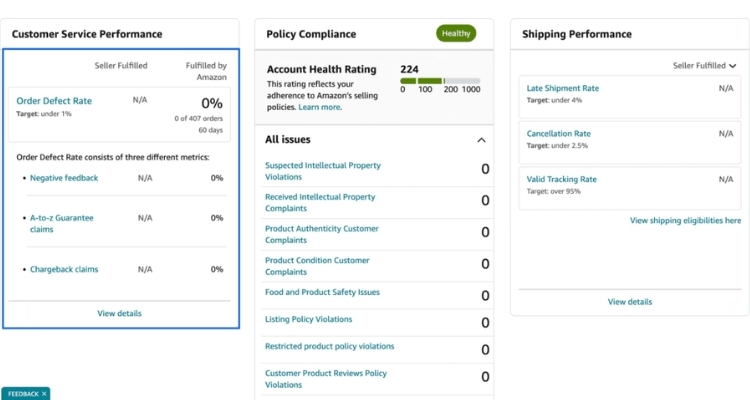This screenshot has height=400, width=750.
Task: Open Received Intellectual Property Complaints
Action: click(320, 202)
